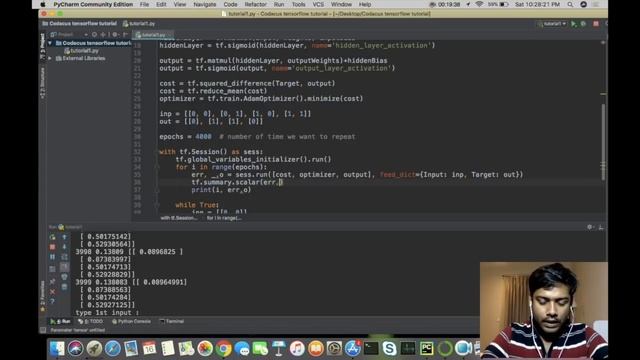Image resolution: width=640 pixels, height=360 pixels.
Task: Collapse all in Project panel toolbar
Action: [103, 35]
